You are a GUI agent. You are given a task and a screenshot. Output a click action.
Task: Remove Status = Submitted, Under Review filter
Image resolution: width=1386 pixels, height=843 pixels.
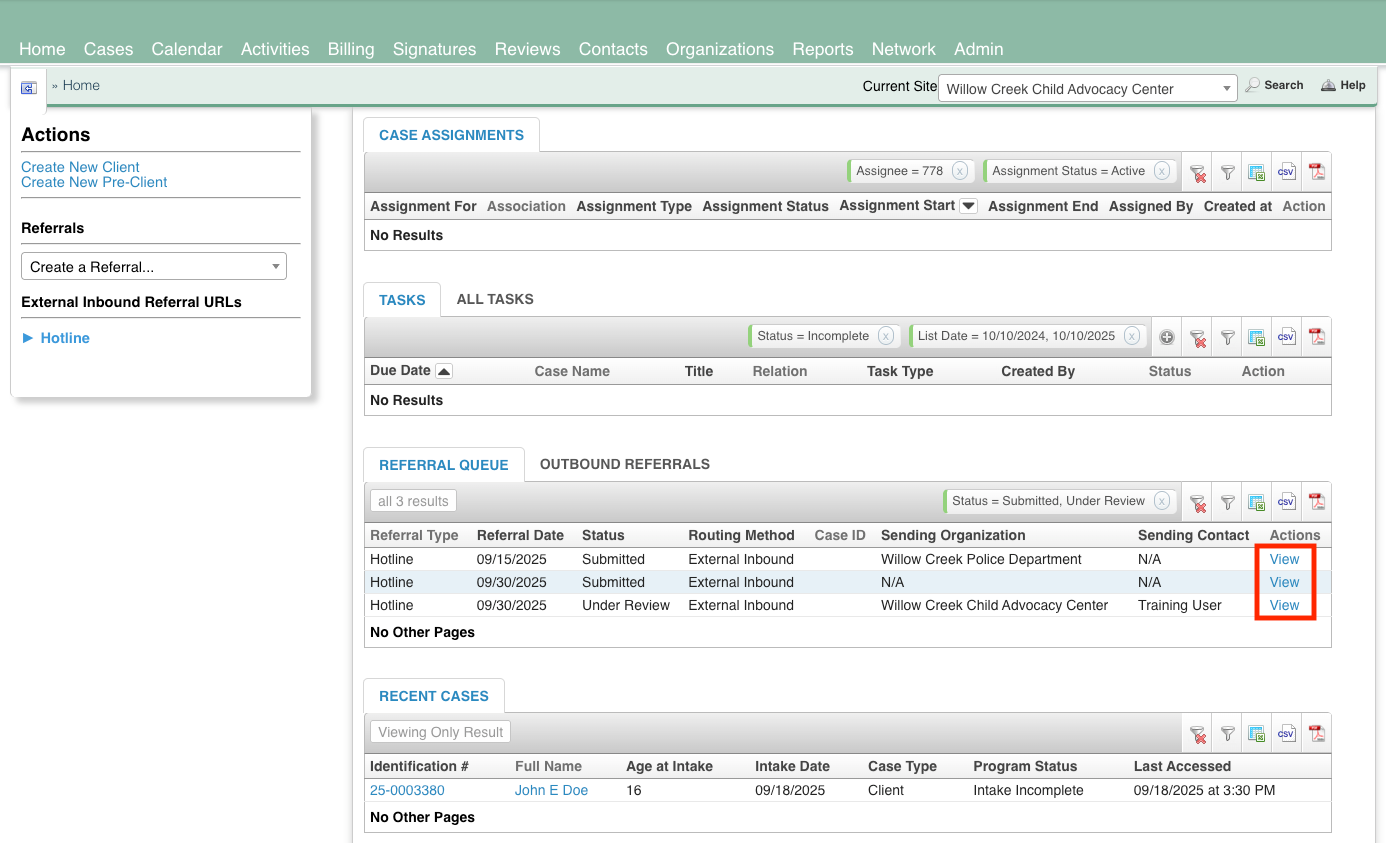click(1162, 501)
